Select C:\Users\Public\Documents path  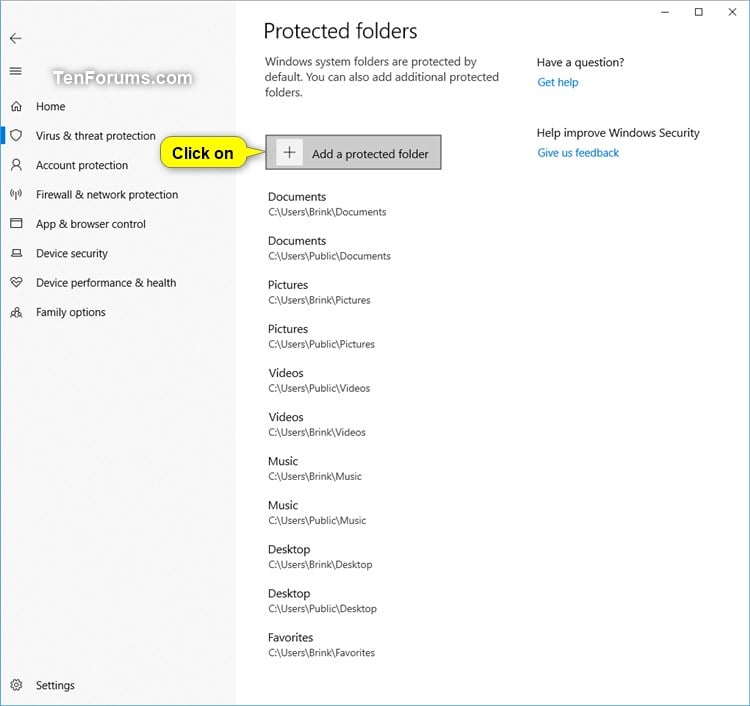[x=329, y=256]
